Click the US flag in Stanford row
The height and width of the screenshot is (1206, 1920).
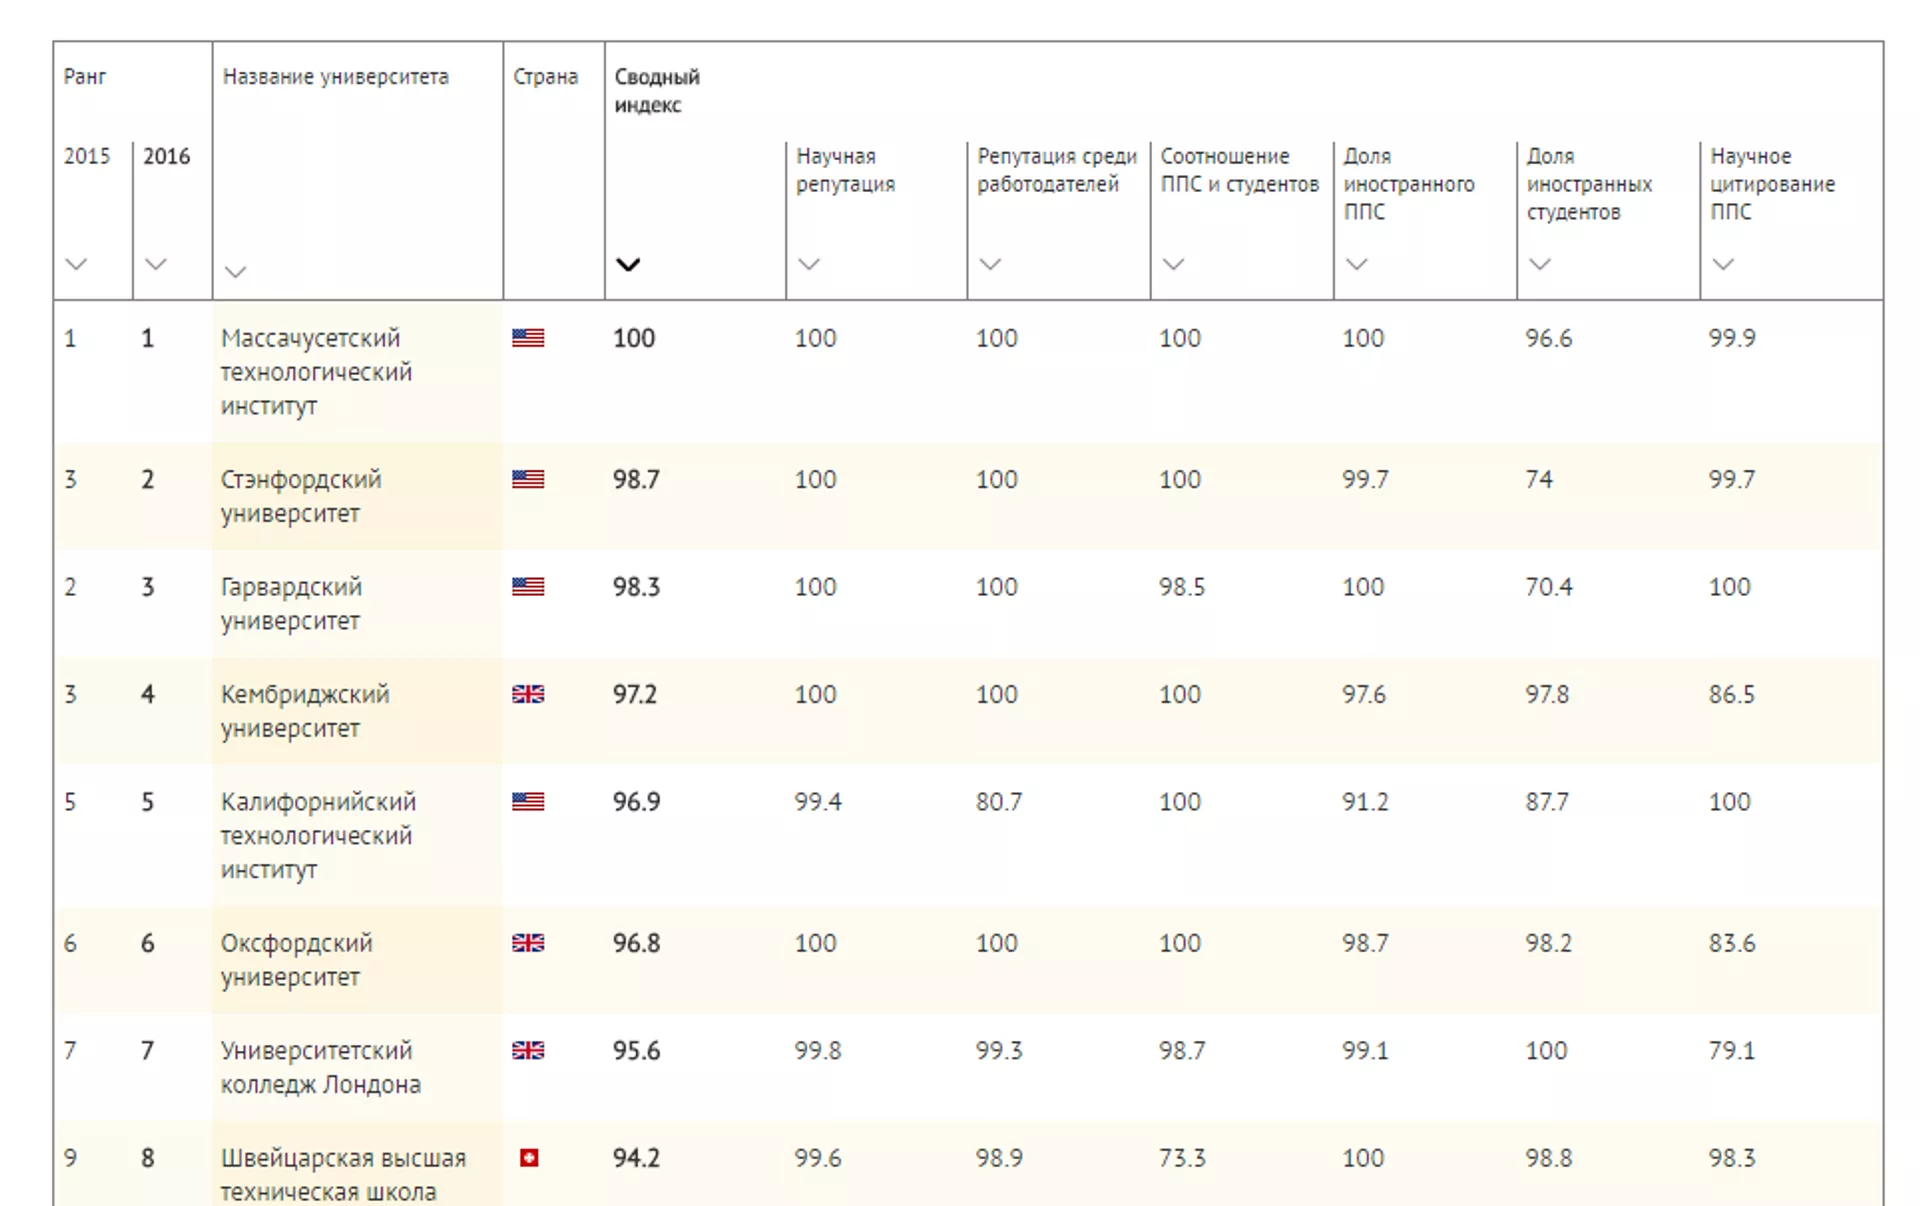coord(528,479)
